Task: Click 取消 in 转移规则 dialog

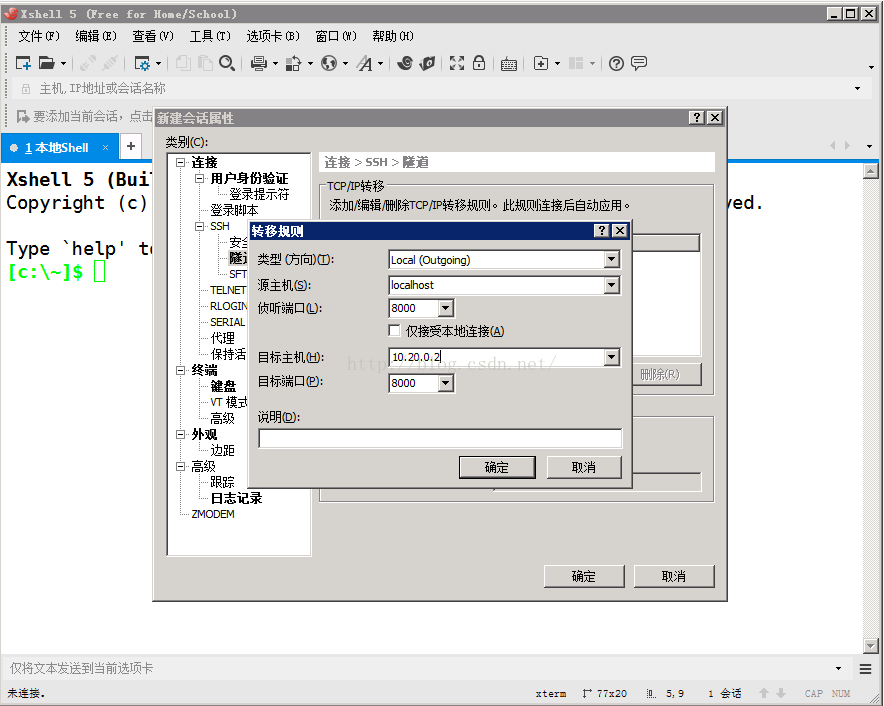Action: coord(584,467)
